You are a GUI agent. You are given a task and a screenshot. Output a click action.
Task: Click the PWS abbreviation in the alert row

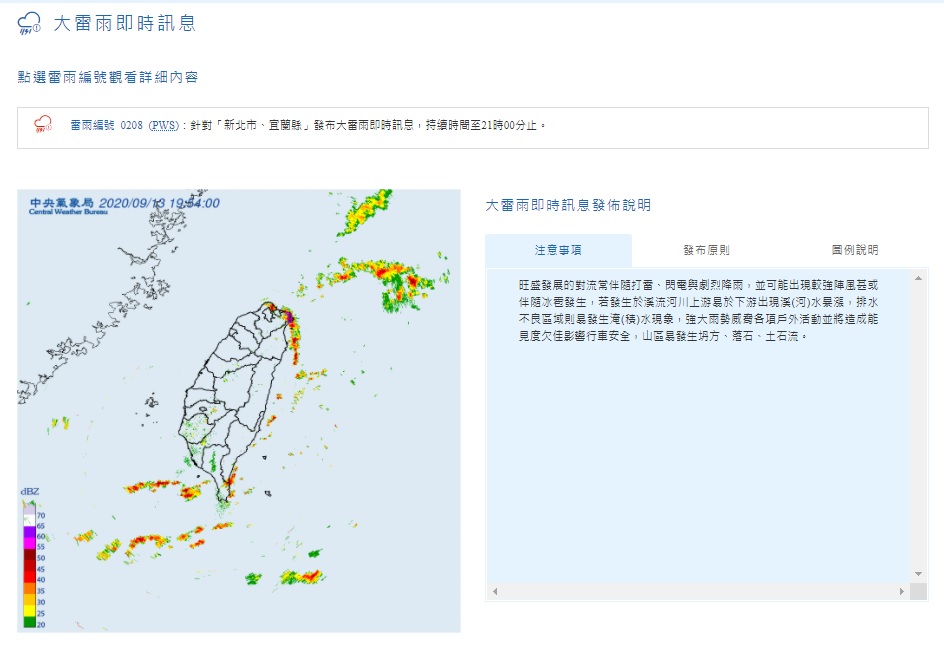tap(163, 126)
